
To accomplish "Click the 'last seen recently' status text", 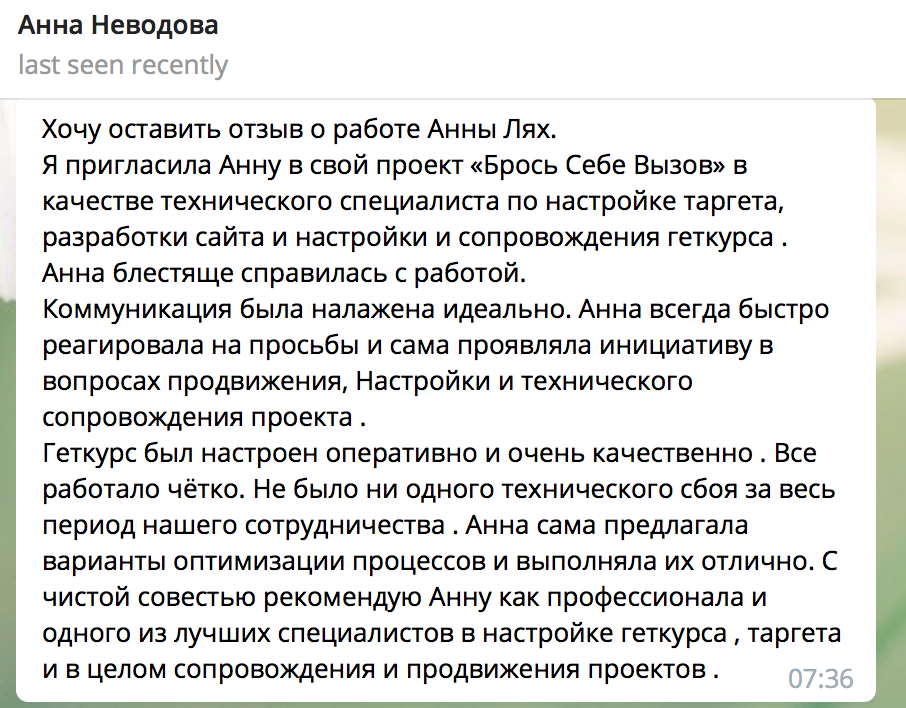I will point(123,65).
